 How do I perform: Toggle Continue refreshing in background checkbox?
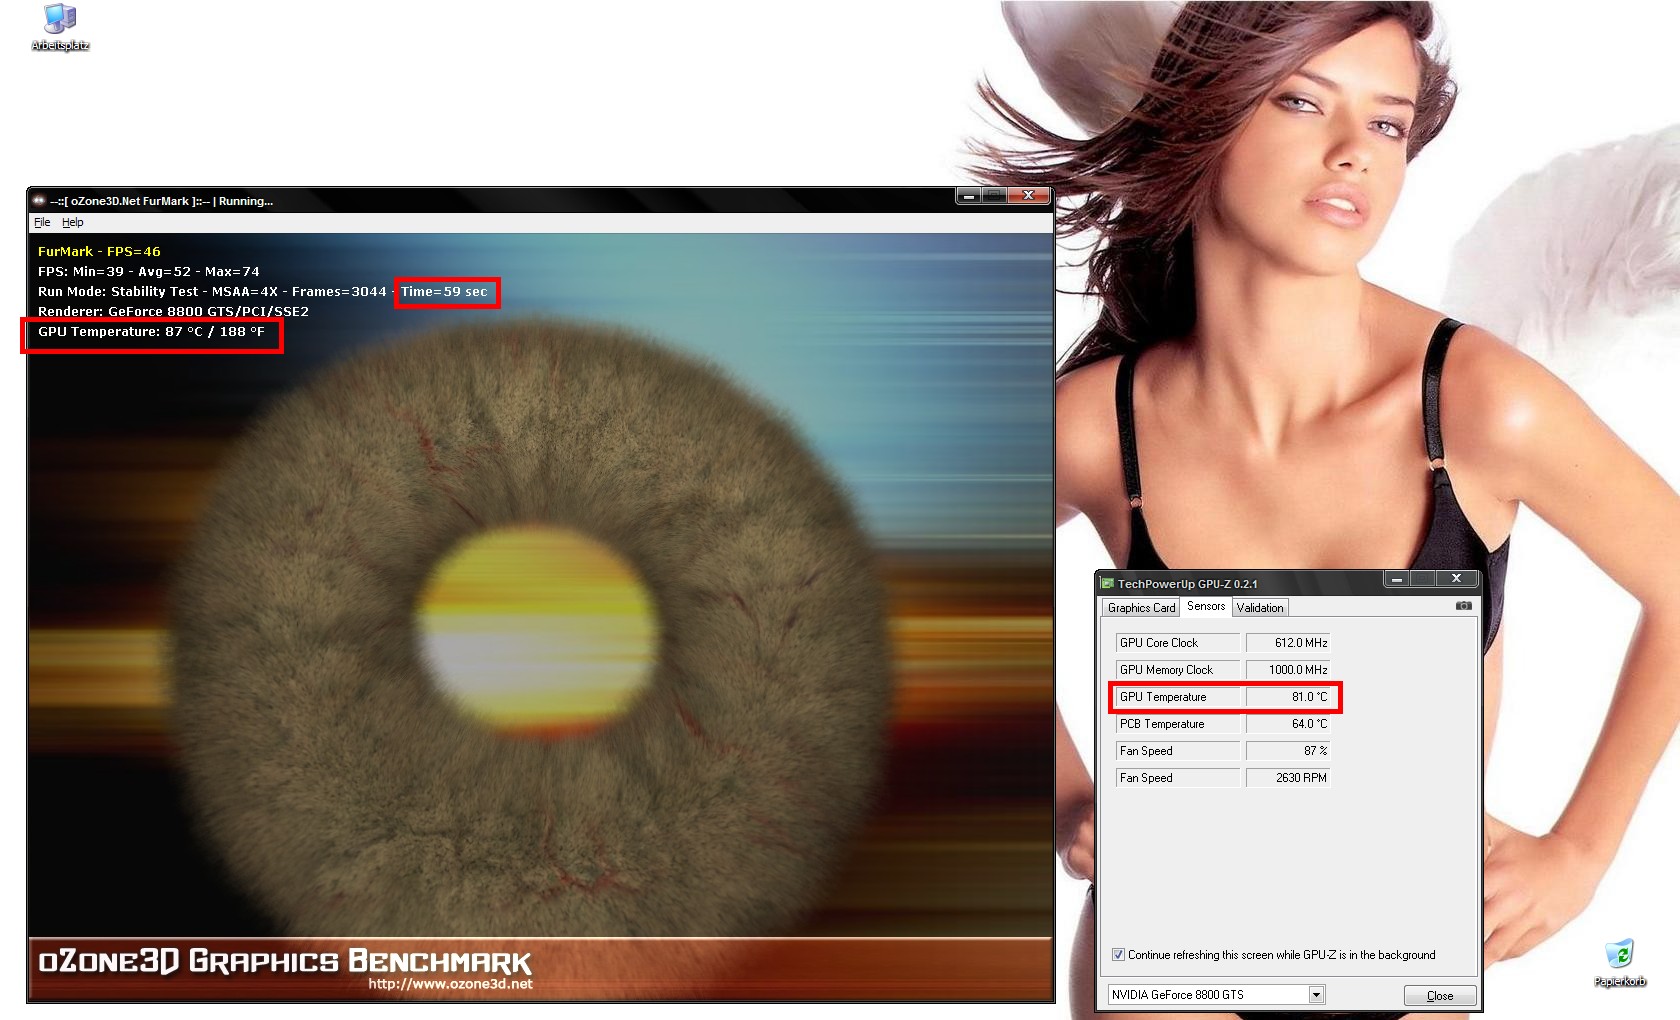[1118, 955]
